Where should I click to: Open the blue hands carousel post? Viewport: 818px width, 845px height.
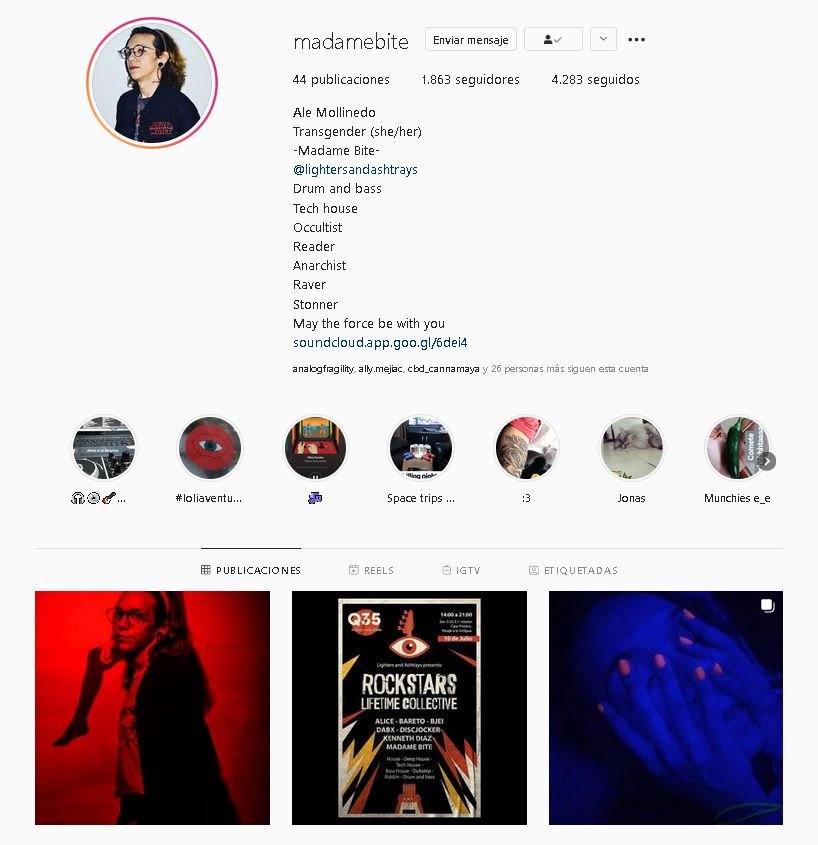click(666, 708)
